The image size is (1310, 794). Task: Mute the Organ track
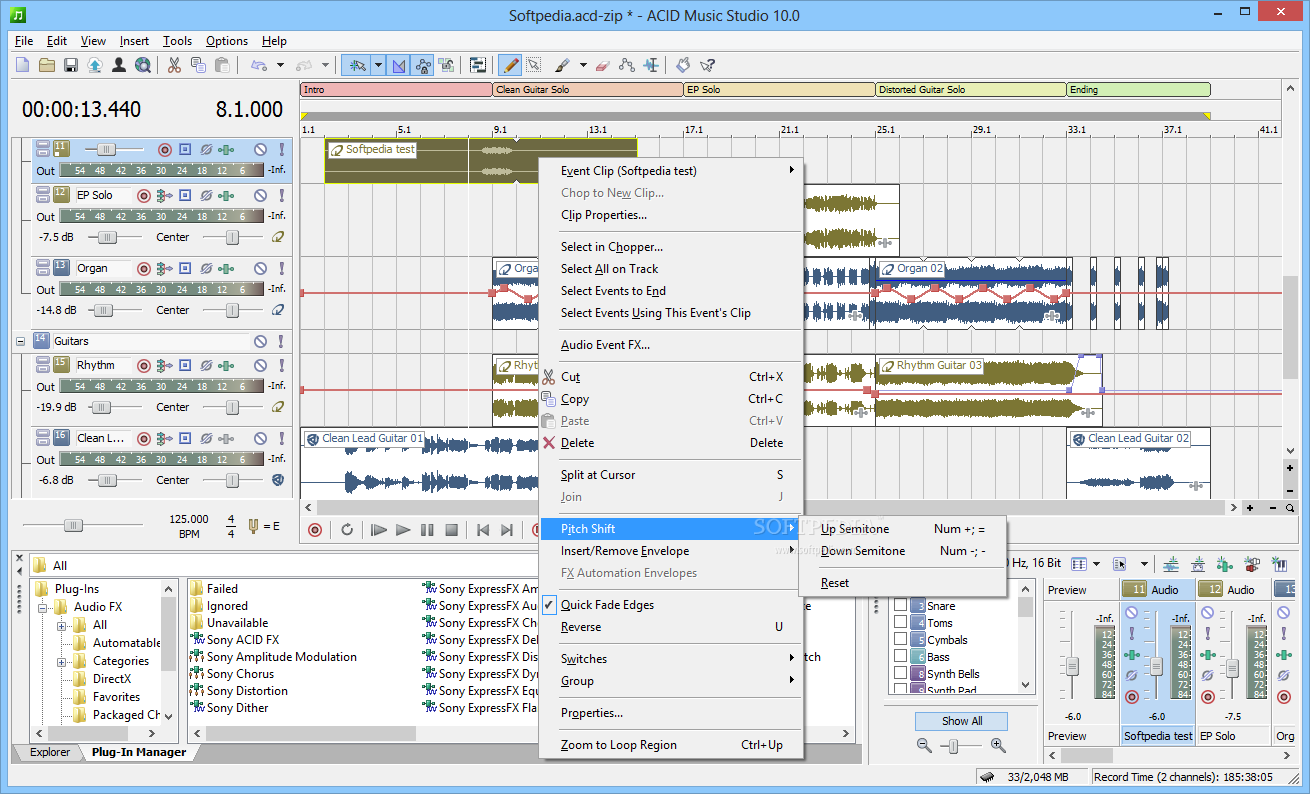[259, 268]
